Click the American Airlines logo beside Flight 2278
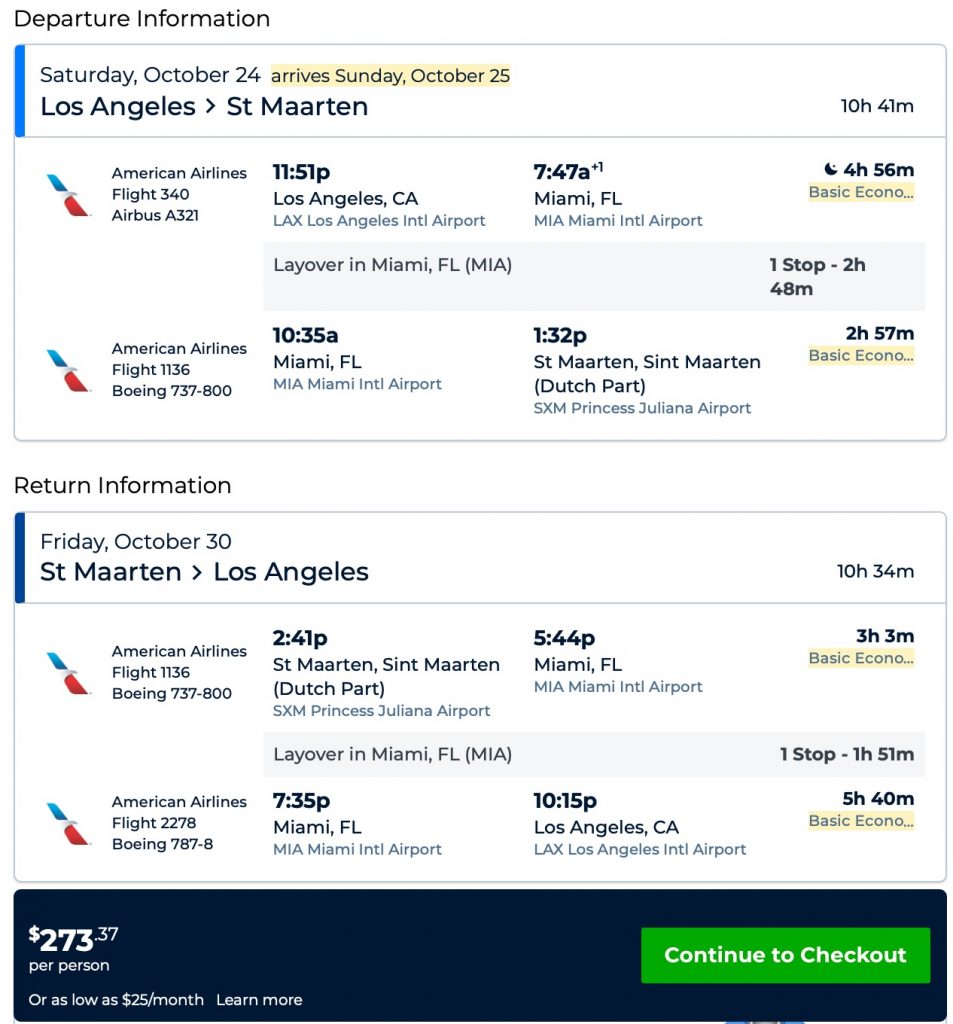 [x=68, y=824]
